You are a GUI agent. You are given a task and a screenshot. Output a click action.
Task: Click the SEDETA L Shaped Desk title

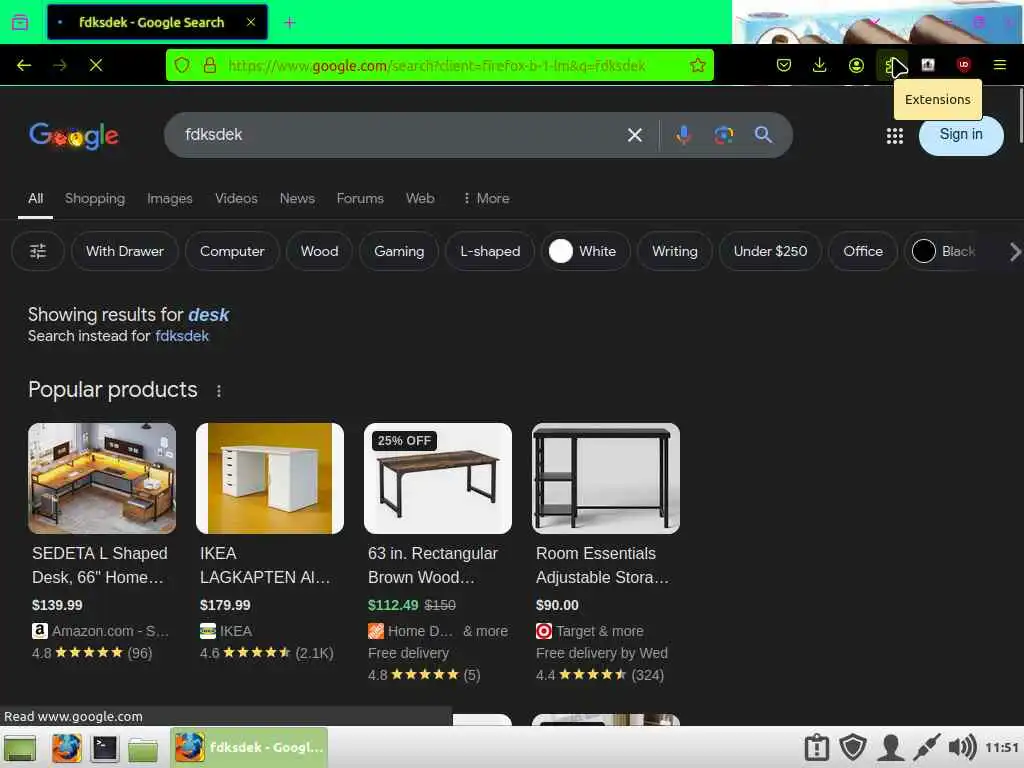click(99, 565)
